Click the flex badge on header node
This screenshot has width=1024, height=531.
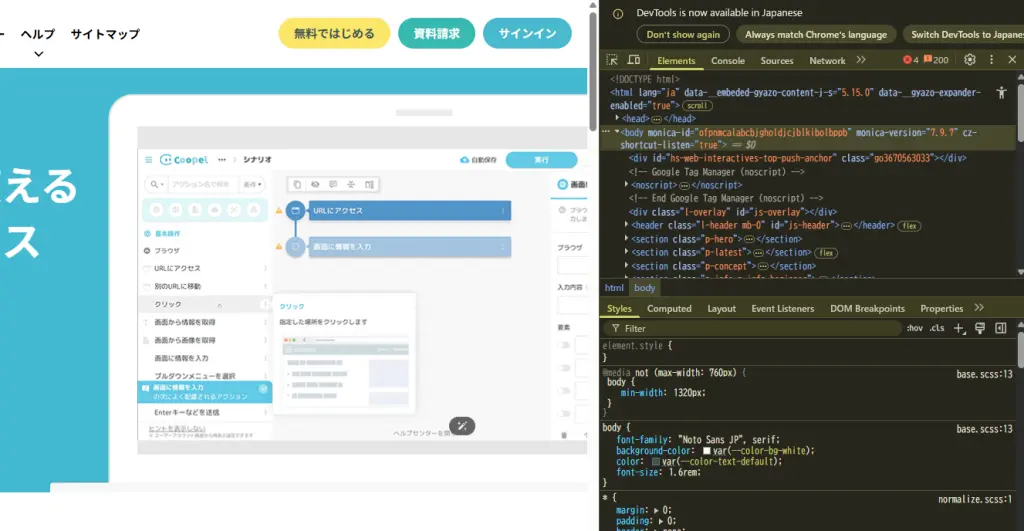coord(909,226)
